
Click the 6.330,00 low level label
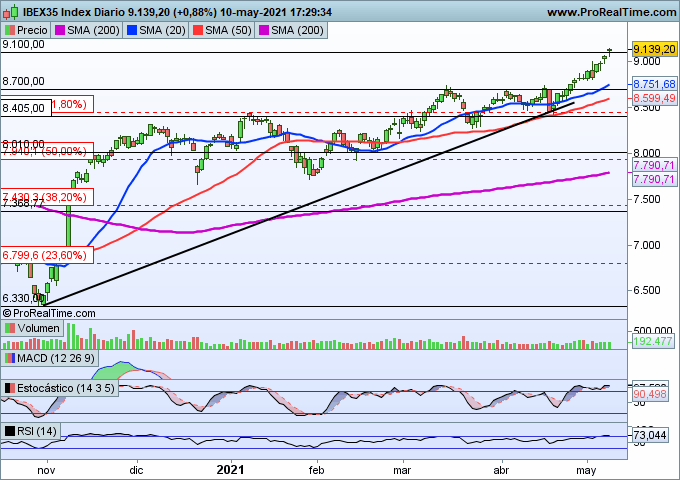[x=23, y=298]
